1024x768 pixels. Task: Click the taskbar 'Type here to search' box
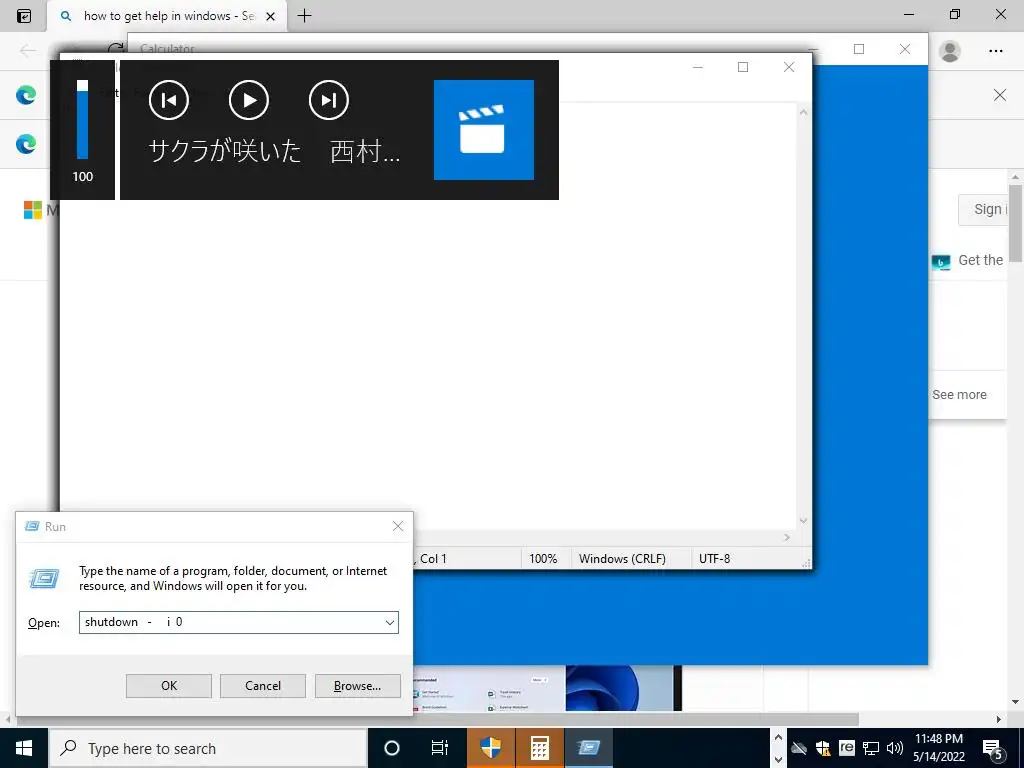(208, 748)
